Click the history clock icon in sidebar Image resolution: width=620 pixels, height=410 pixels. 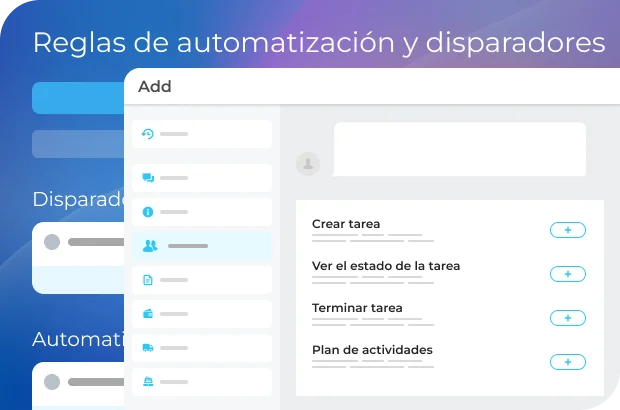(148, 134)
